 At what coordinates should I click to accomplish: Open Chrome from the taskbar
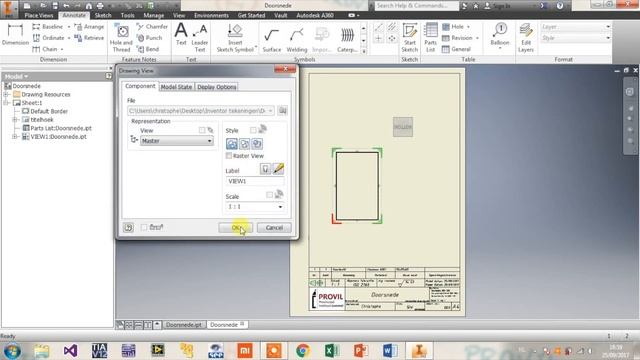pos(303,350)
